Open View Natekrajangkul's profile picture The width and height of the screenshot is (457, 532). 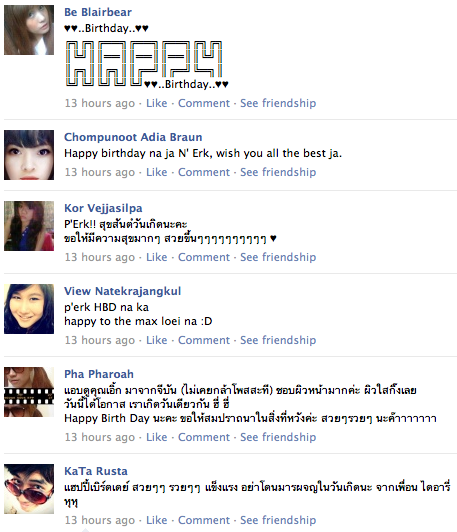pyautogui.click(x=29, y=309)
